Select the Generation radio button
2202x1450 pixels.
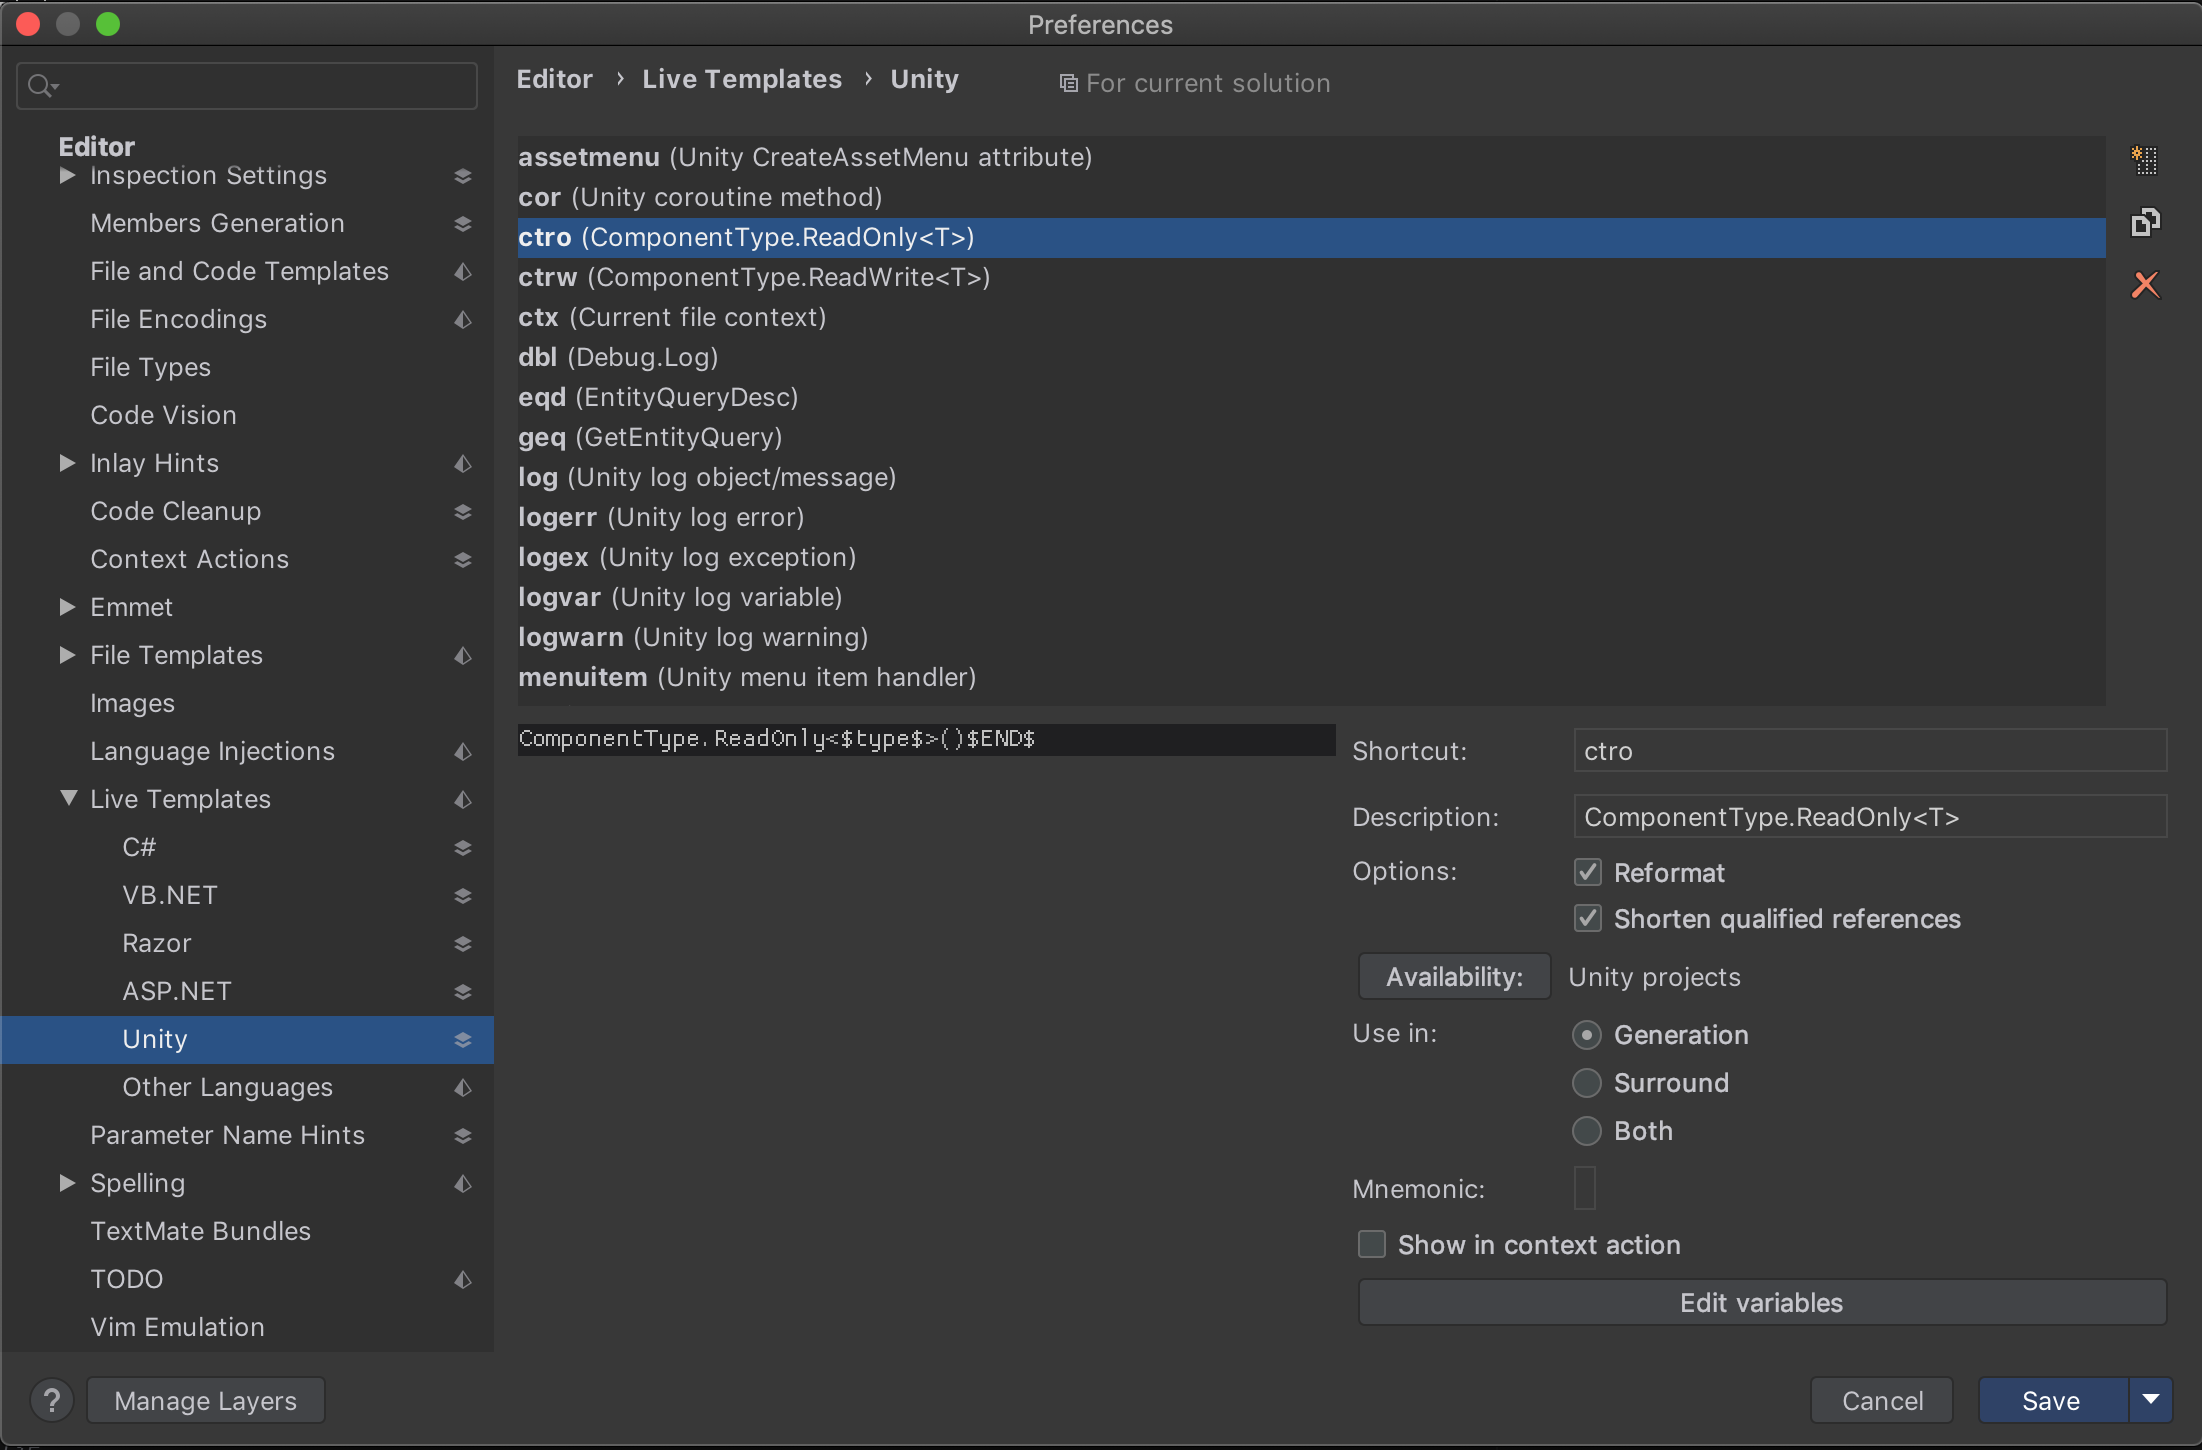(1586, 1034)
